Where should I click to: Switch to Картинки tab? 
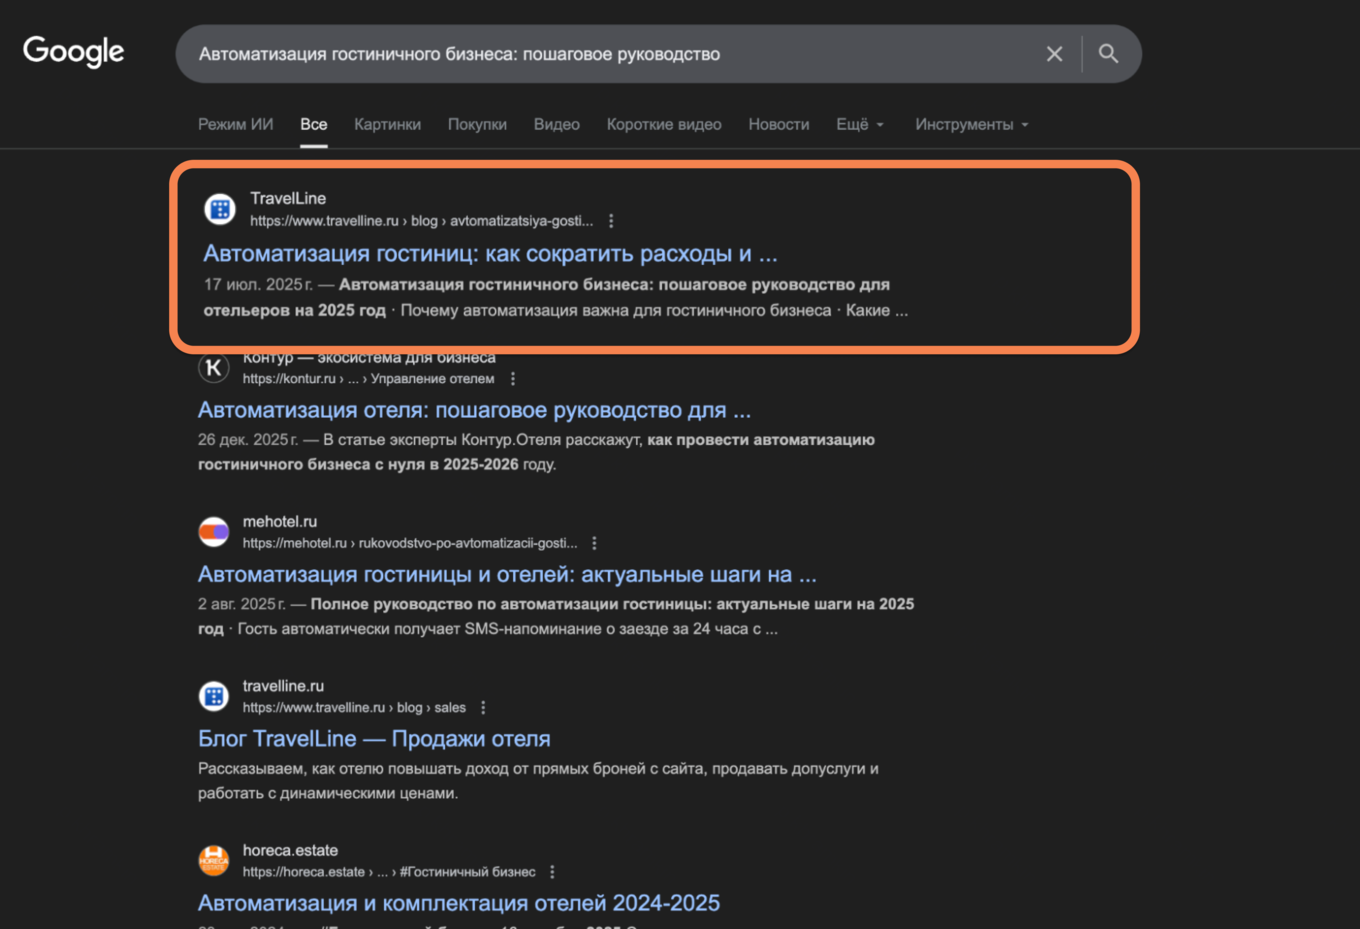[387, 124]
